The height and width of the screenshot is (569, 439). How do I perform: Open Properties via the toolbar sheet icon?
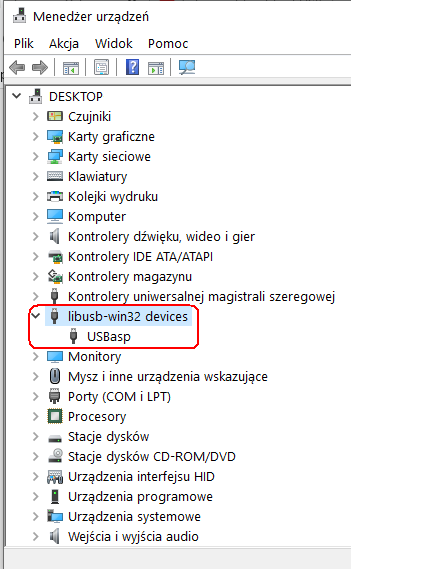pyautogui.click(x=101, y=67)
